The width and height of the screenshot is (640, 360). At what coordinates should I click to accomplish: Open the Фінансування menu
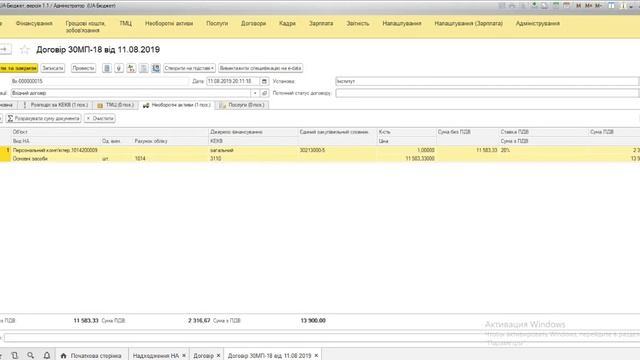(x=34, y=24)
